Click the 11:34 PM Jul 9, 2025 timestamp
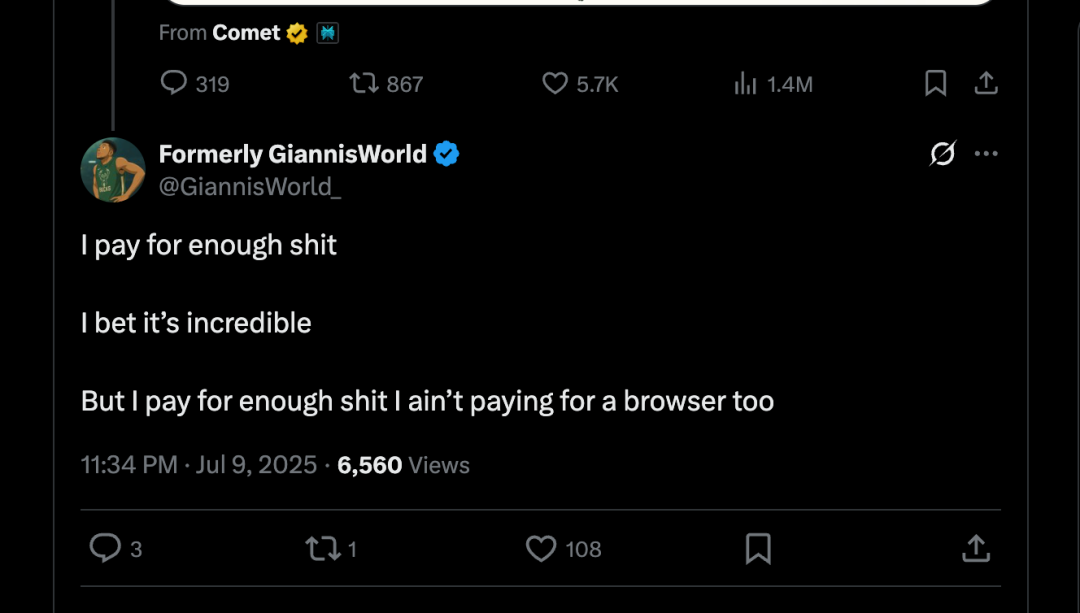1080x613 pixels. click(198, 465)
